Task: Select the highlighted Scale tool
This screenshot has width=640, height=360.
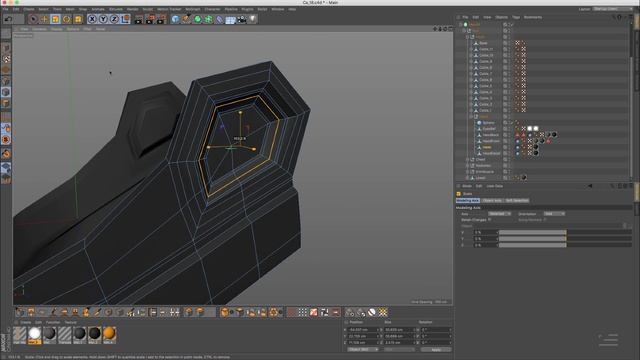Action: coord(55,19)
